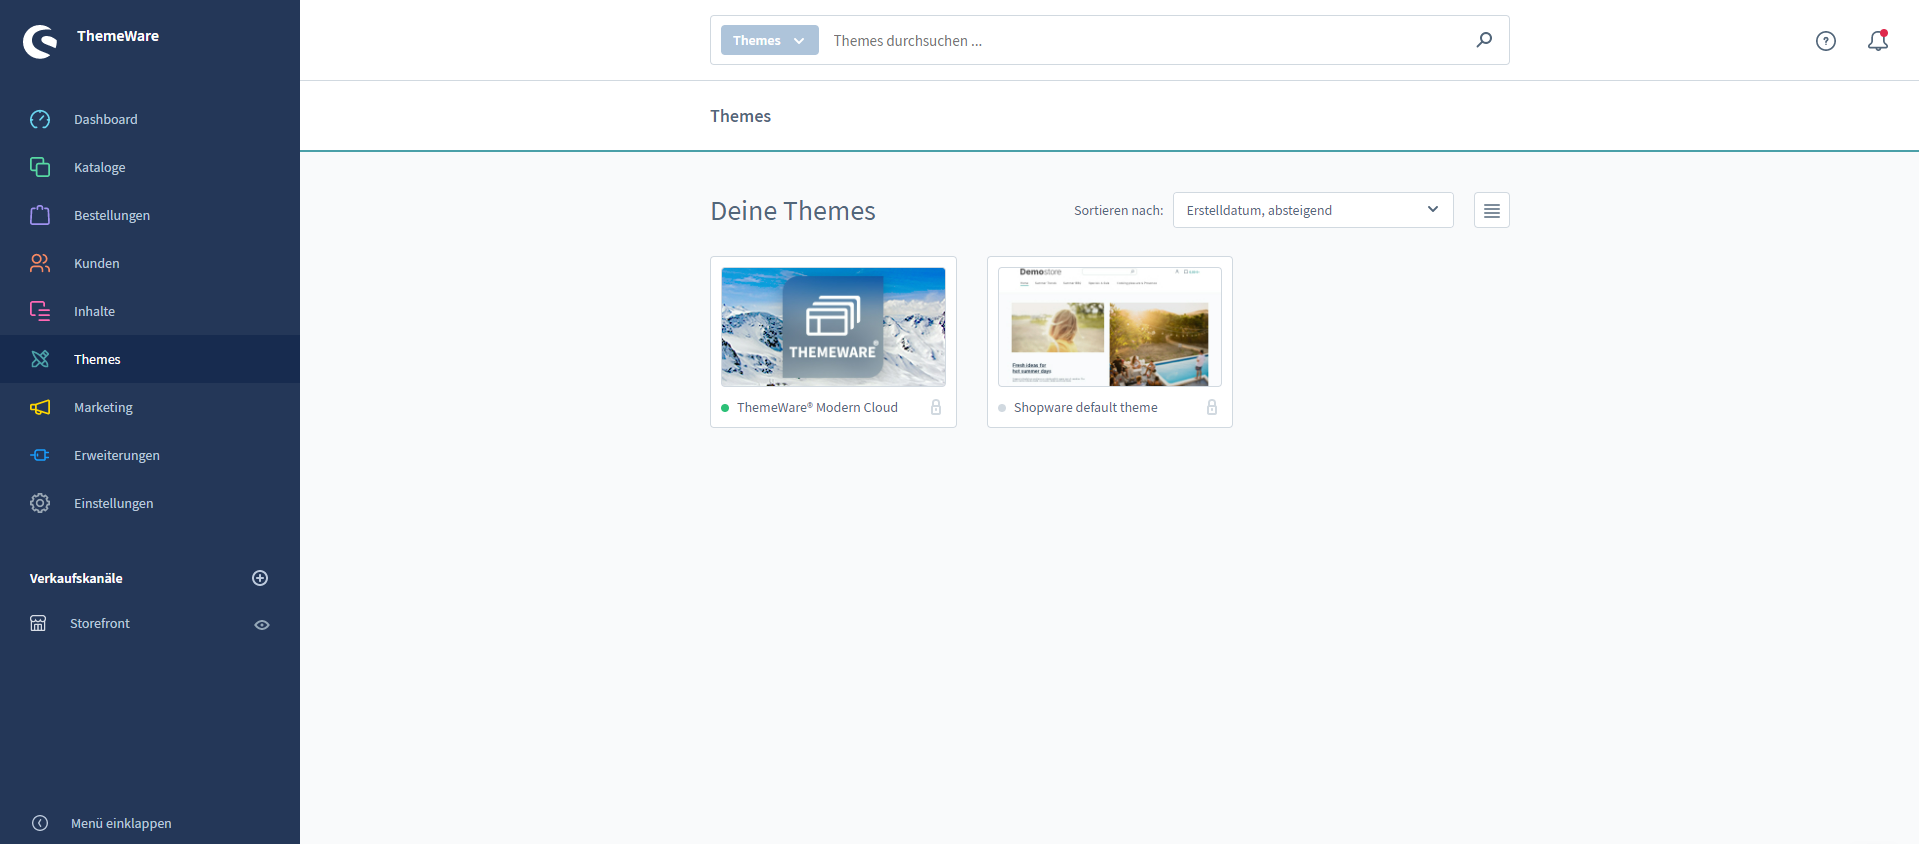Switch to list view icon
This screenshot has height=844, width=1919.
1492,210
